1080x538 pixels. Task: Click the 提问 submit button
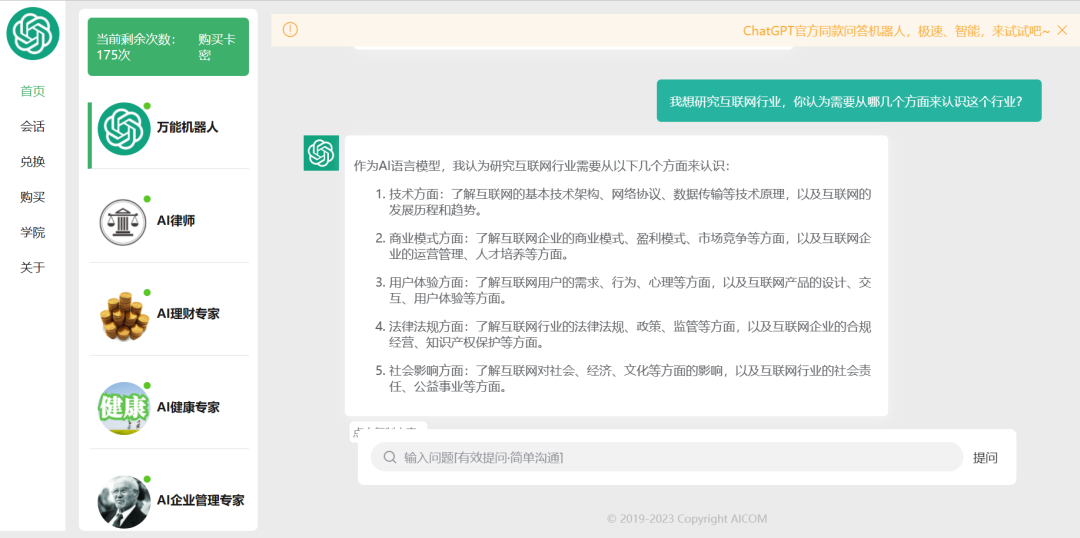pyautogui.click(x=985, y=458)
